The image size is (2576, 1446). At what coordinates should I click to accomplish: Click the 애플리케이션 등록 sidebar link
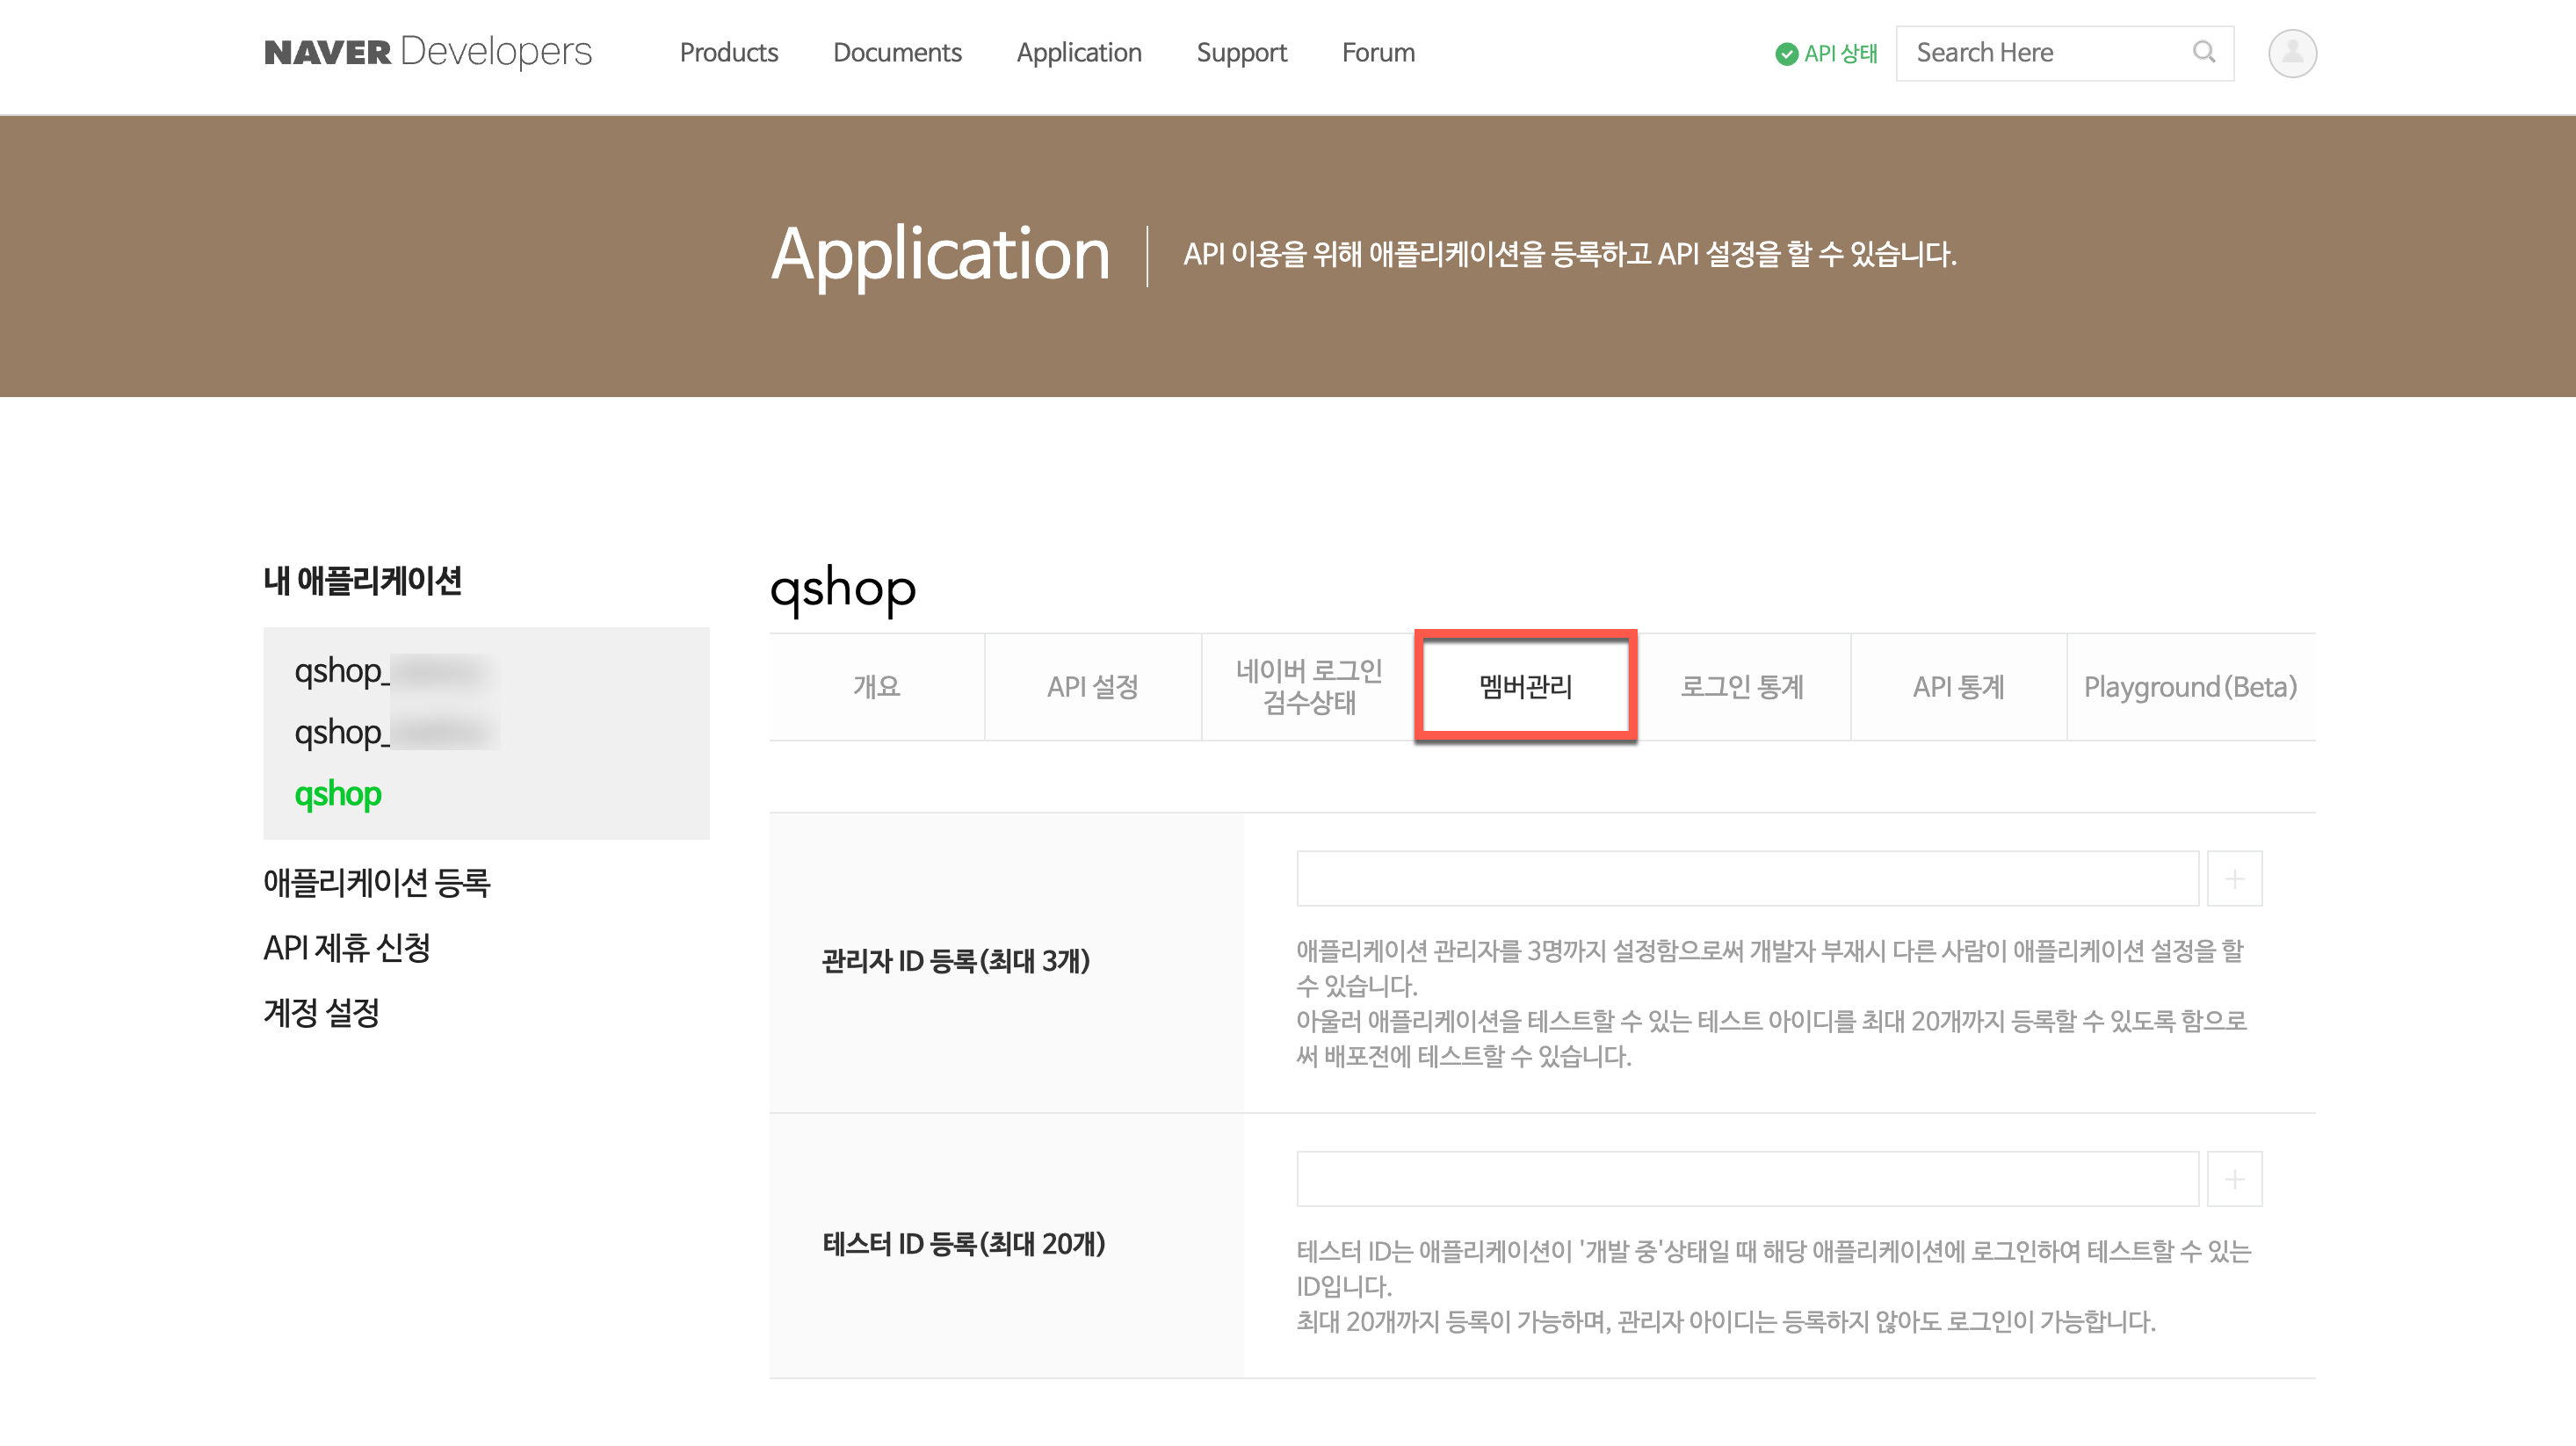(x=376, y=882)
